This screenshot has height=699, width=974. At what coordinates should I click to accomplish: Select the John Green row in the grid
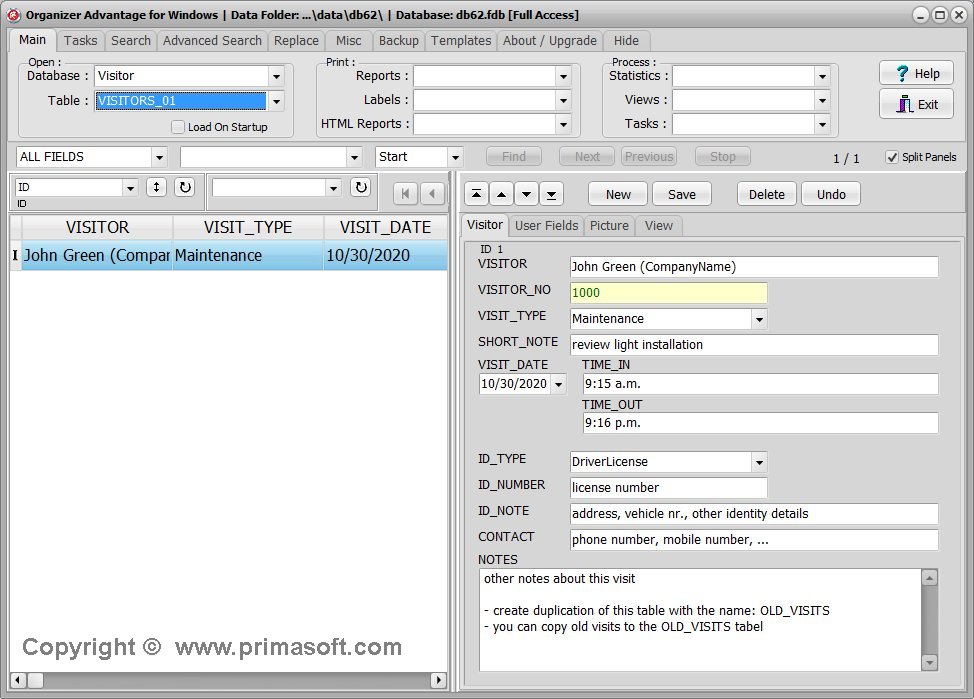pos(228,255)
